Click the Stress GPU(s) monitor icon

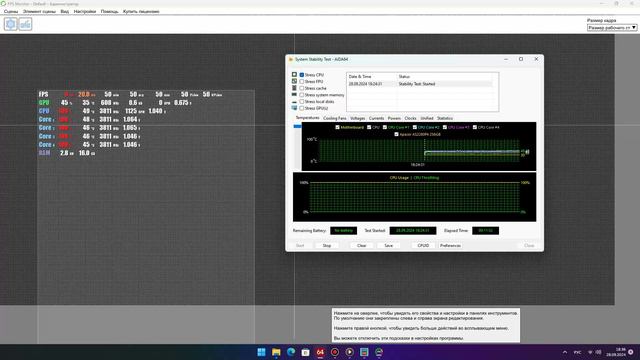click(294, 108)
